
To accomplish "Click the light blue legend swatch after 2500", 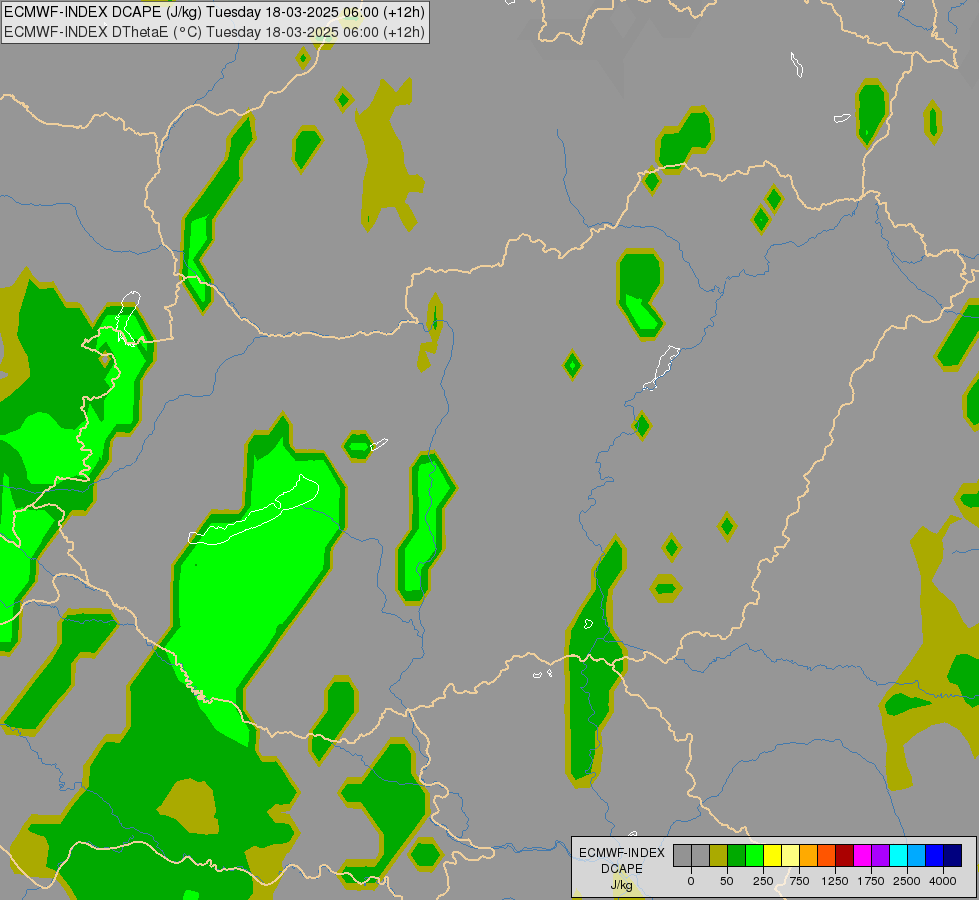I will 916,855.
